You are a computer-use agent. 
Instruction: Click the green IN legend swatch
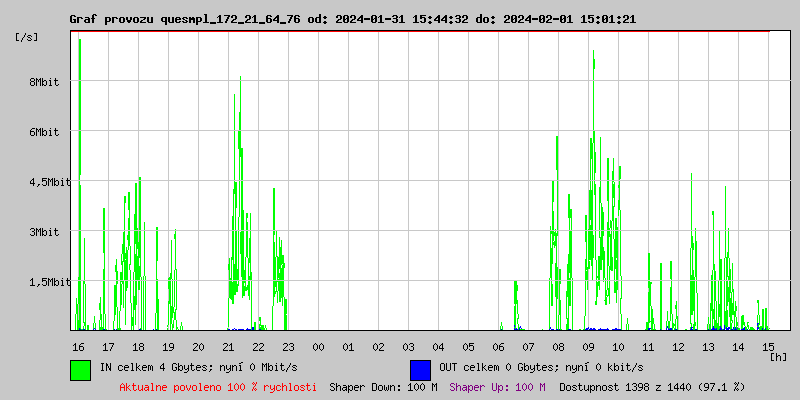click(80, 369)
